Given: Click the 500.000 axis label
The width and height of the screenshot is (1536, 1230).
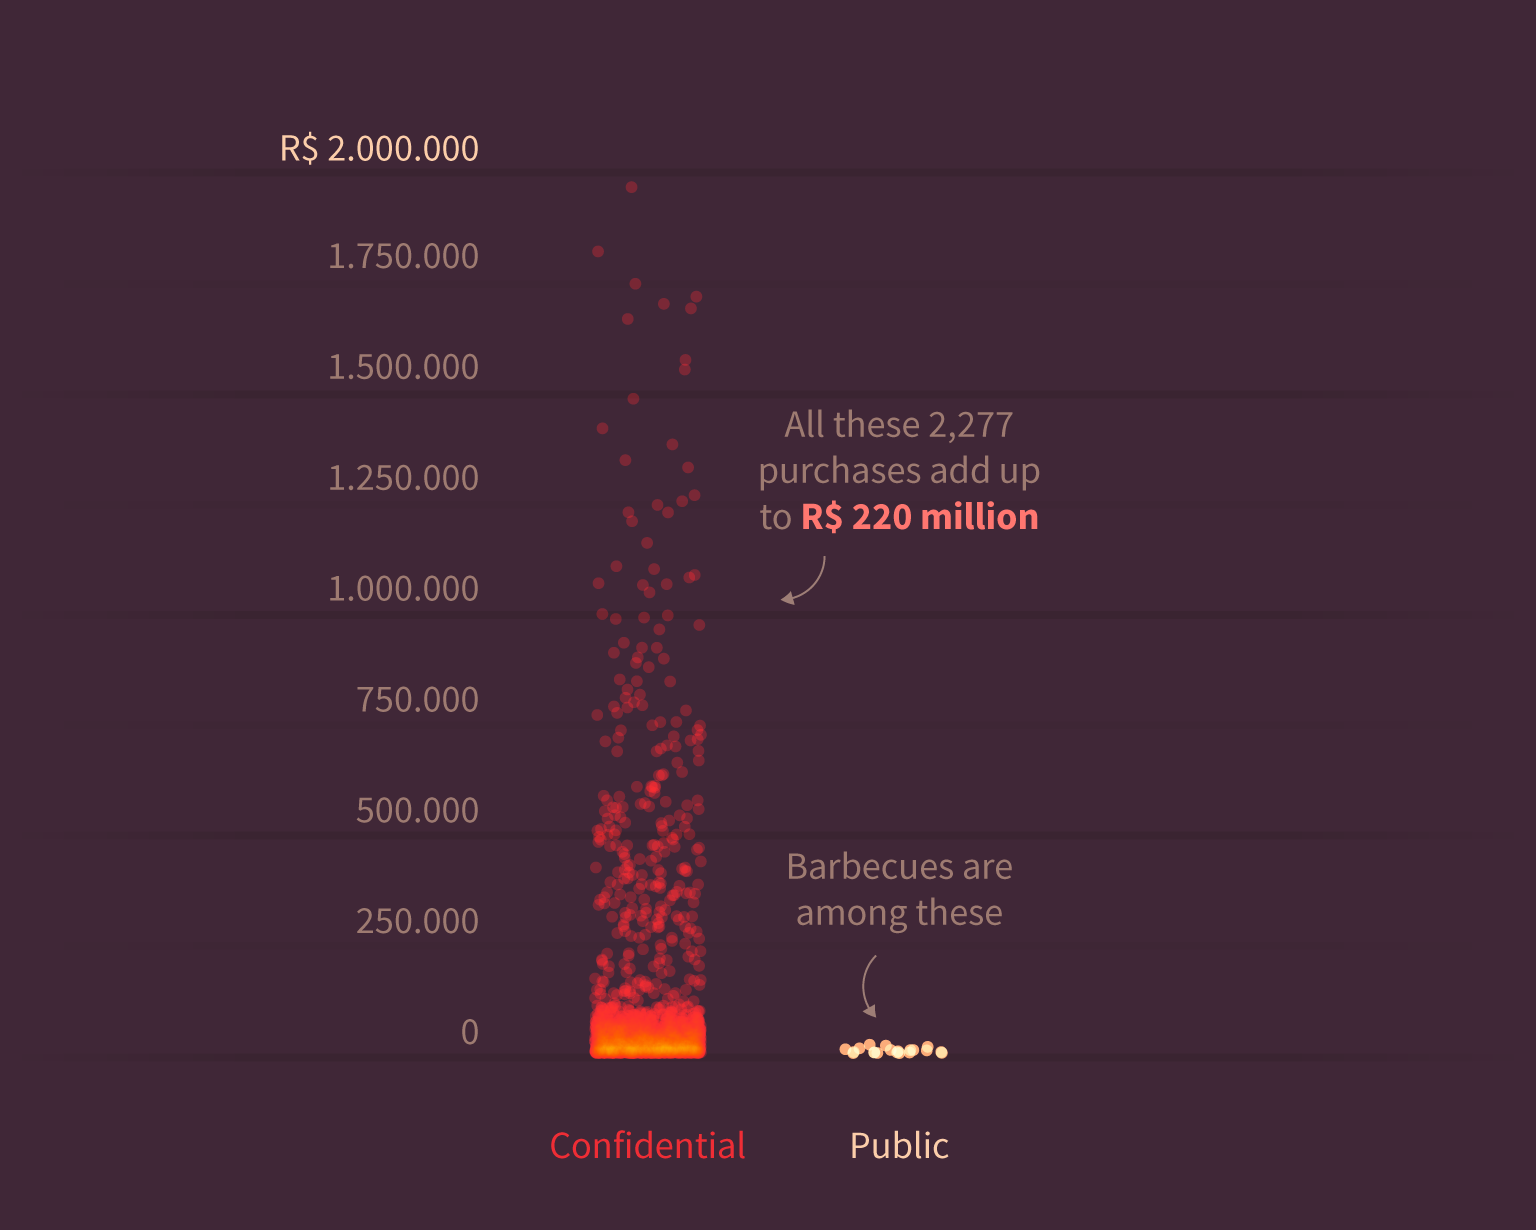Looking at the screenshot, I should pos(417,810).
